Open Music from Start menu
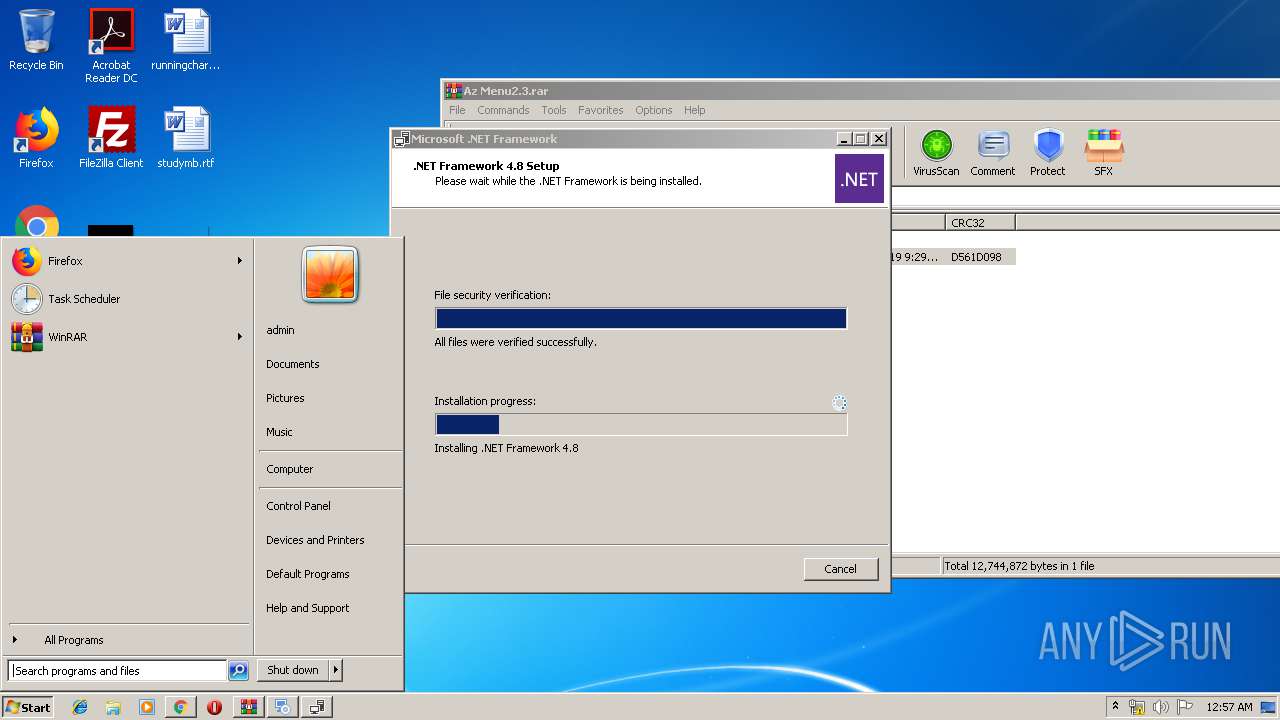The width and height of the screenshot is (1280, 720). coord(279,432)
